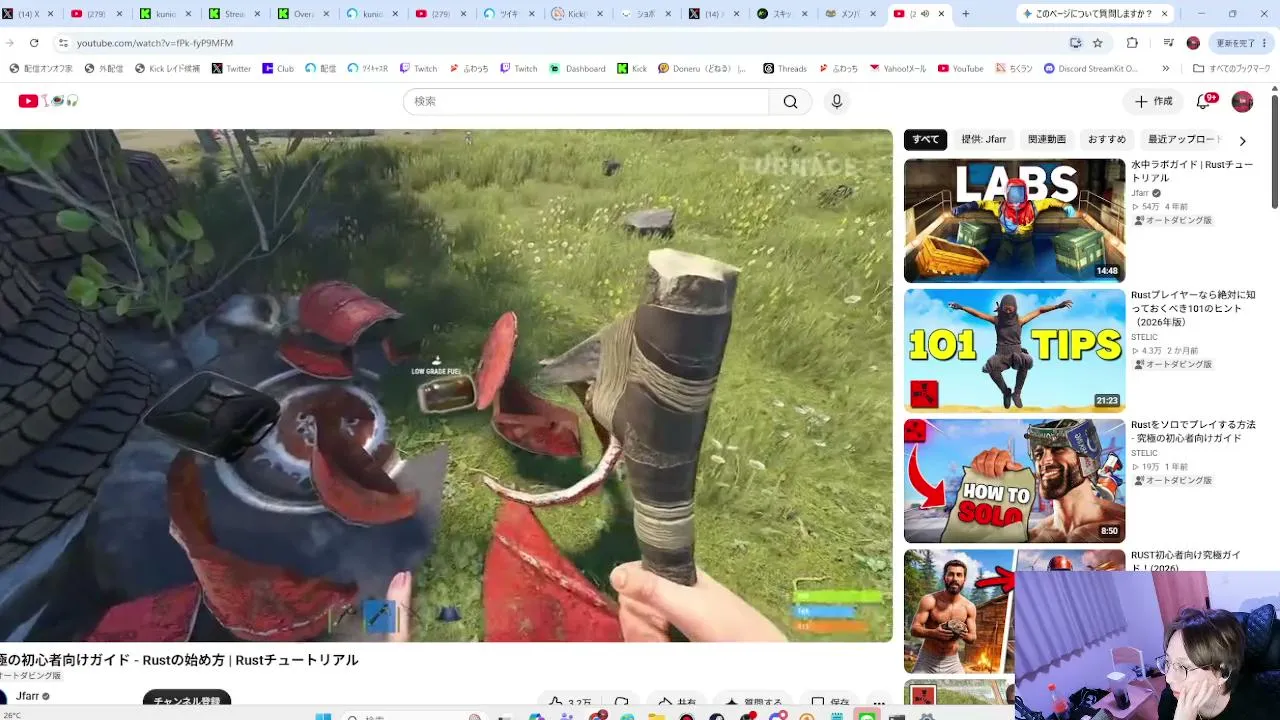Bookmark this page with the star icon
The width and height of the screenshot is (1280, 720).
pyautogui.click(x=1097, y=43)
